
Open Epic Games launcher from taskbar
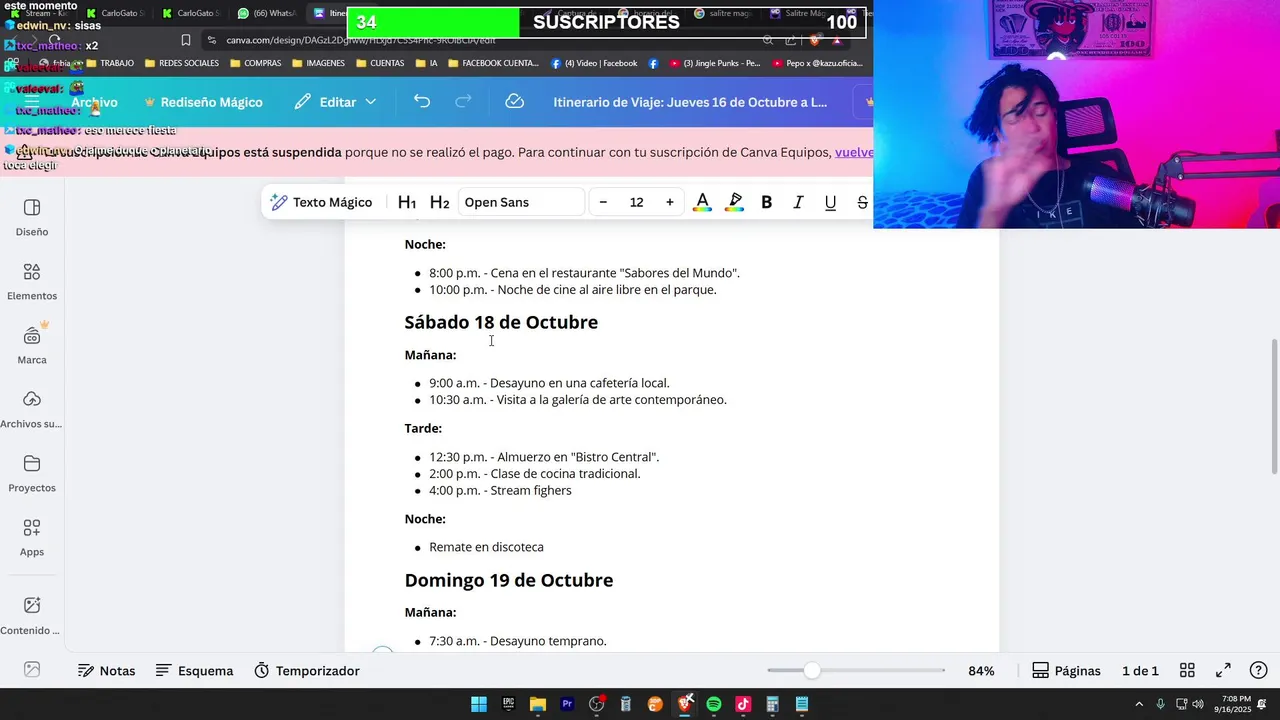(x=508, y=704)
